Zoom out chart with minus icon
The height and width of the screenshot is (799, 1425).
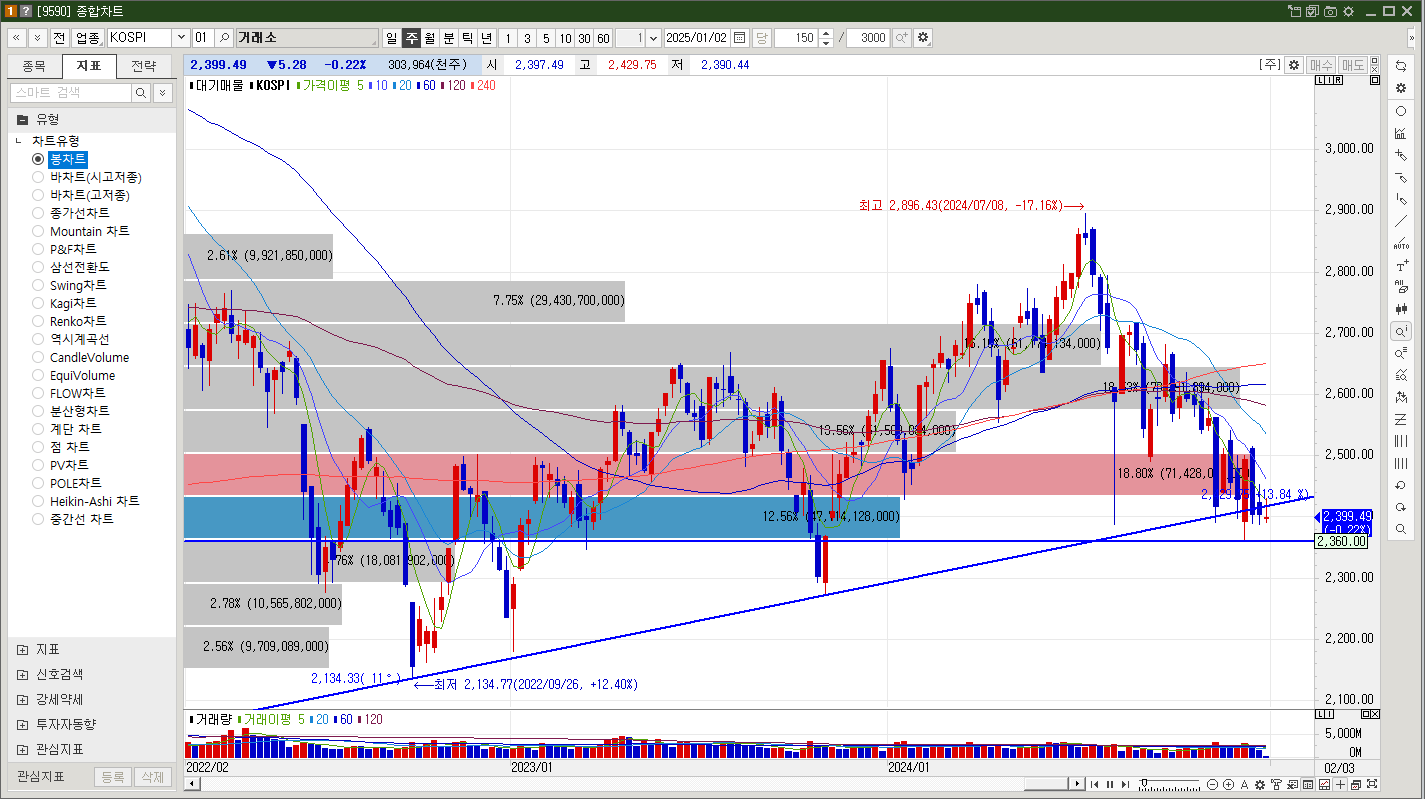(1212, 784)
